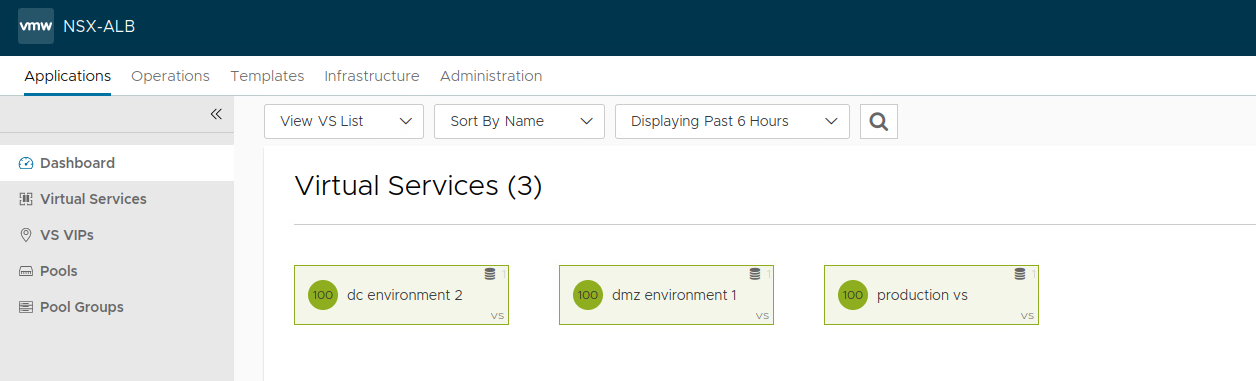The image size is (1256, 381).
Task: Click the Pools sidebar icon
Action: [x=26, y=271]
